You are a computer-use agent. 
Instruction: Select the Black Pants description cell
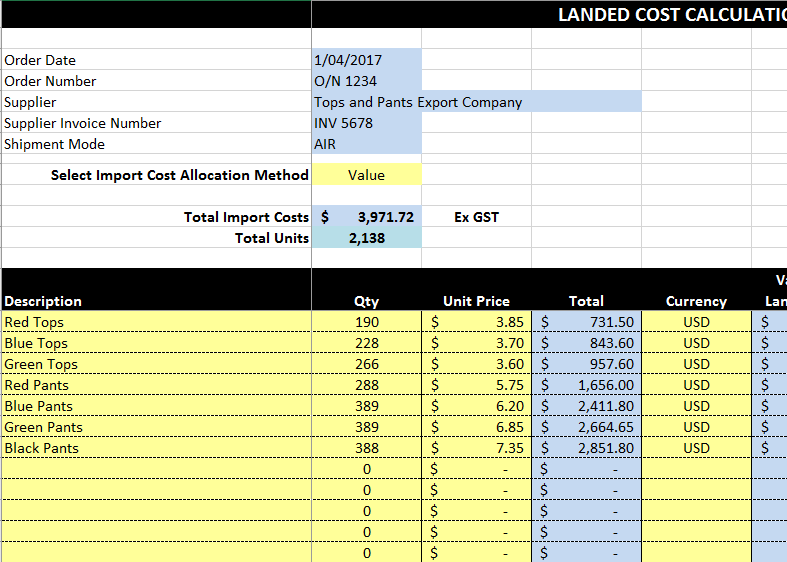coord(156,448)
